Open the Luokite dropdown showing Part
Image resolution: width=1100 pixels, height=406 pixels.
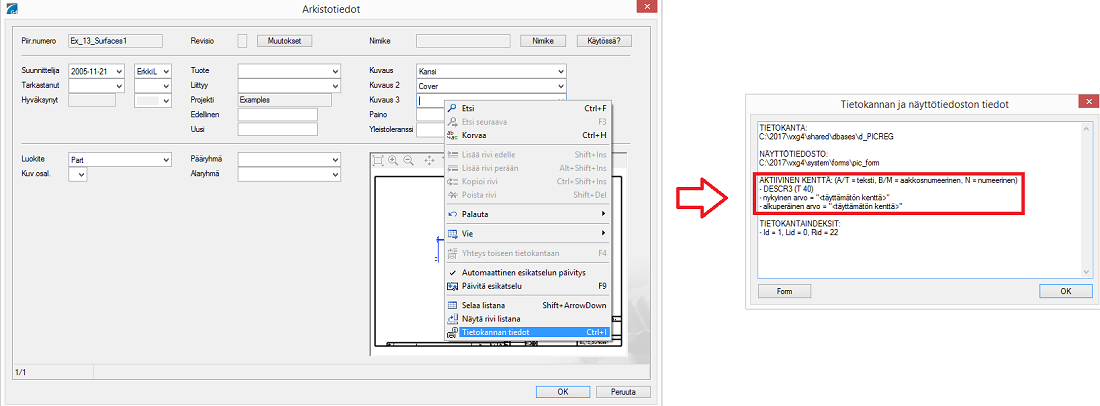coord(166,159)
